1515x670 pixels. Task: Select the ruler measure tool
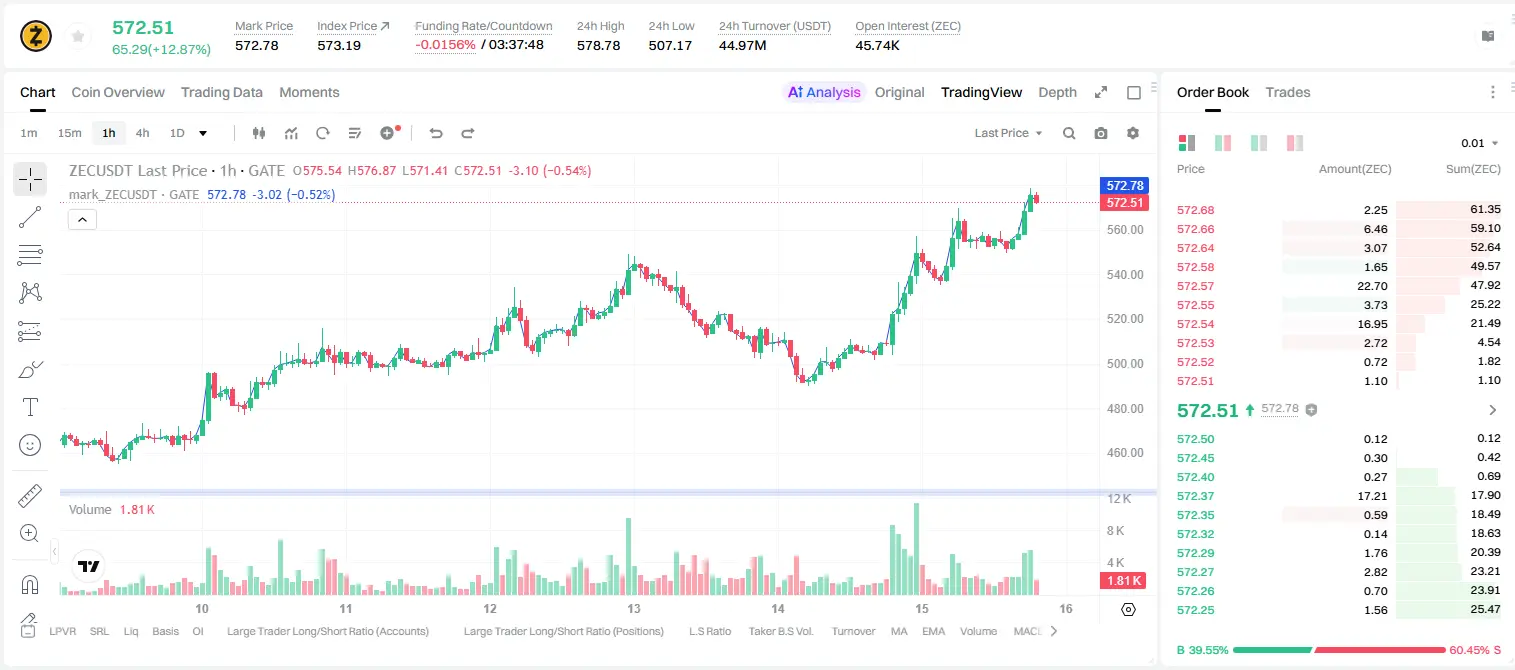30,496
